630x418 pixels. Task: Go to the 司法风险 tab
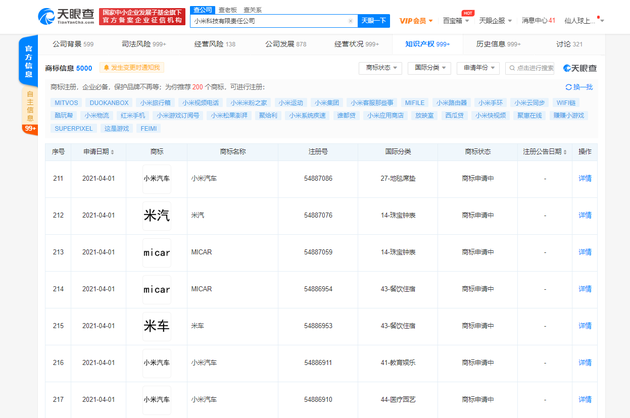143,44
